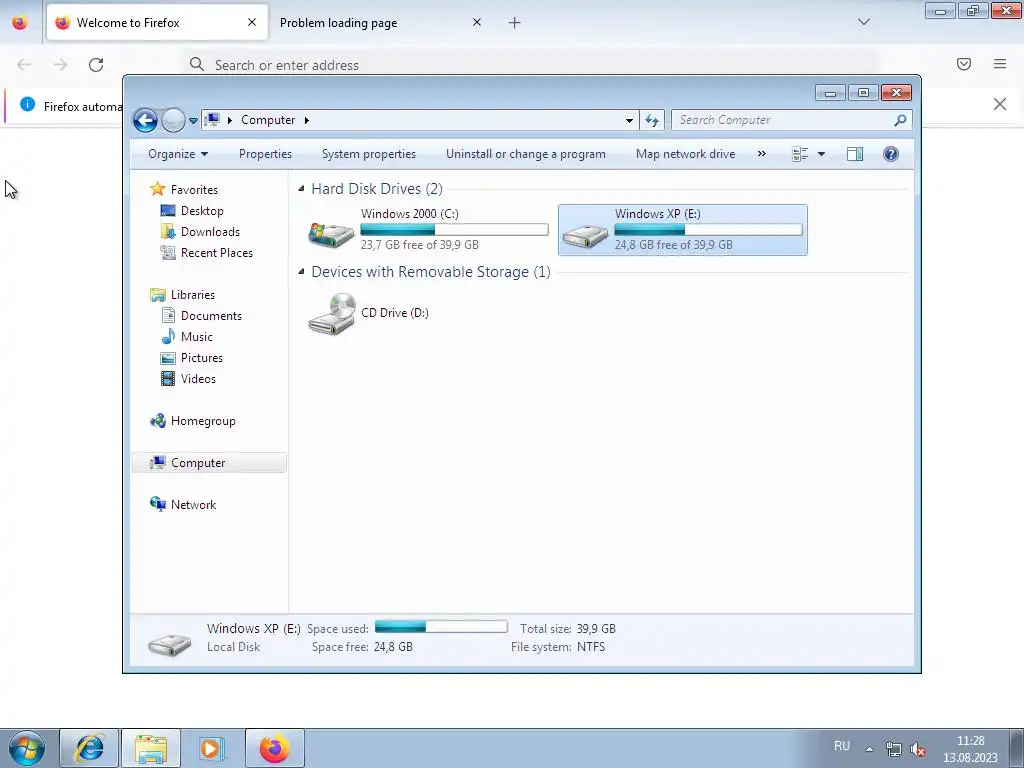Click Firefox Back arrow
This screenshot has width=1024, height=768.
(x=24, y=65)
